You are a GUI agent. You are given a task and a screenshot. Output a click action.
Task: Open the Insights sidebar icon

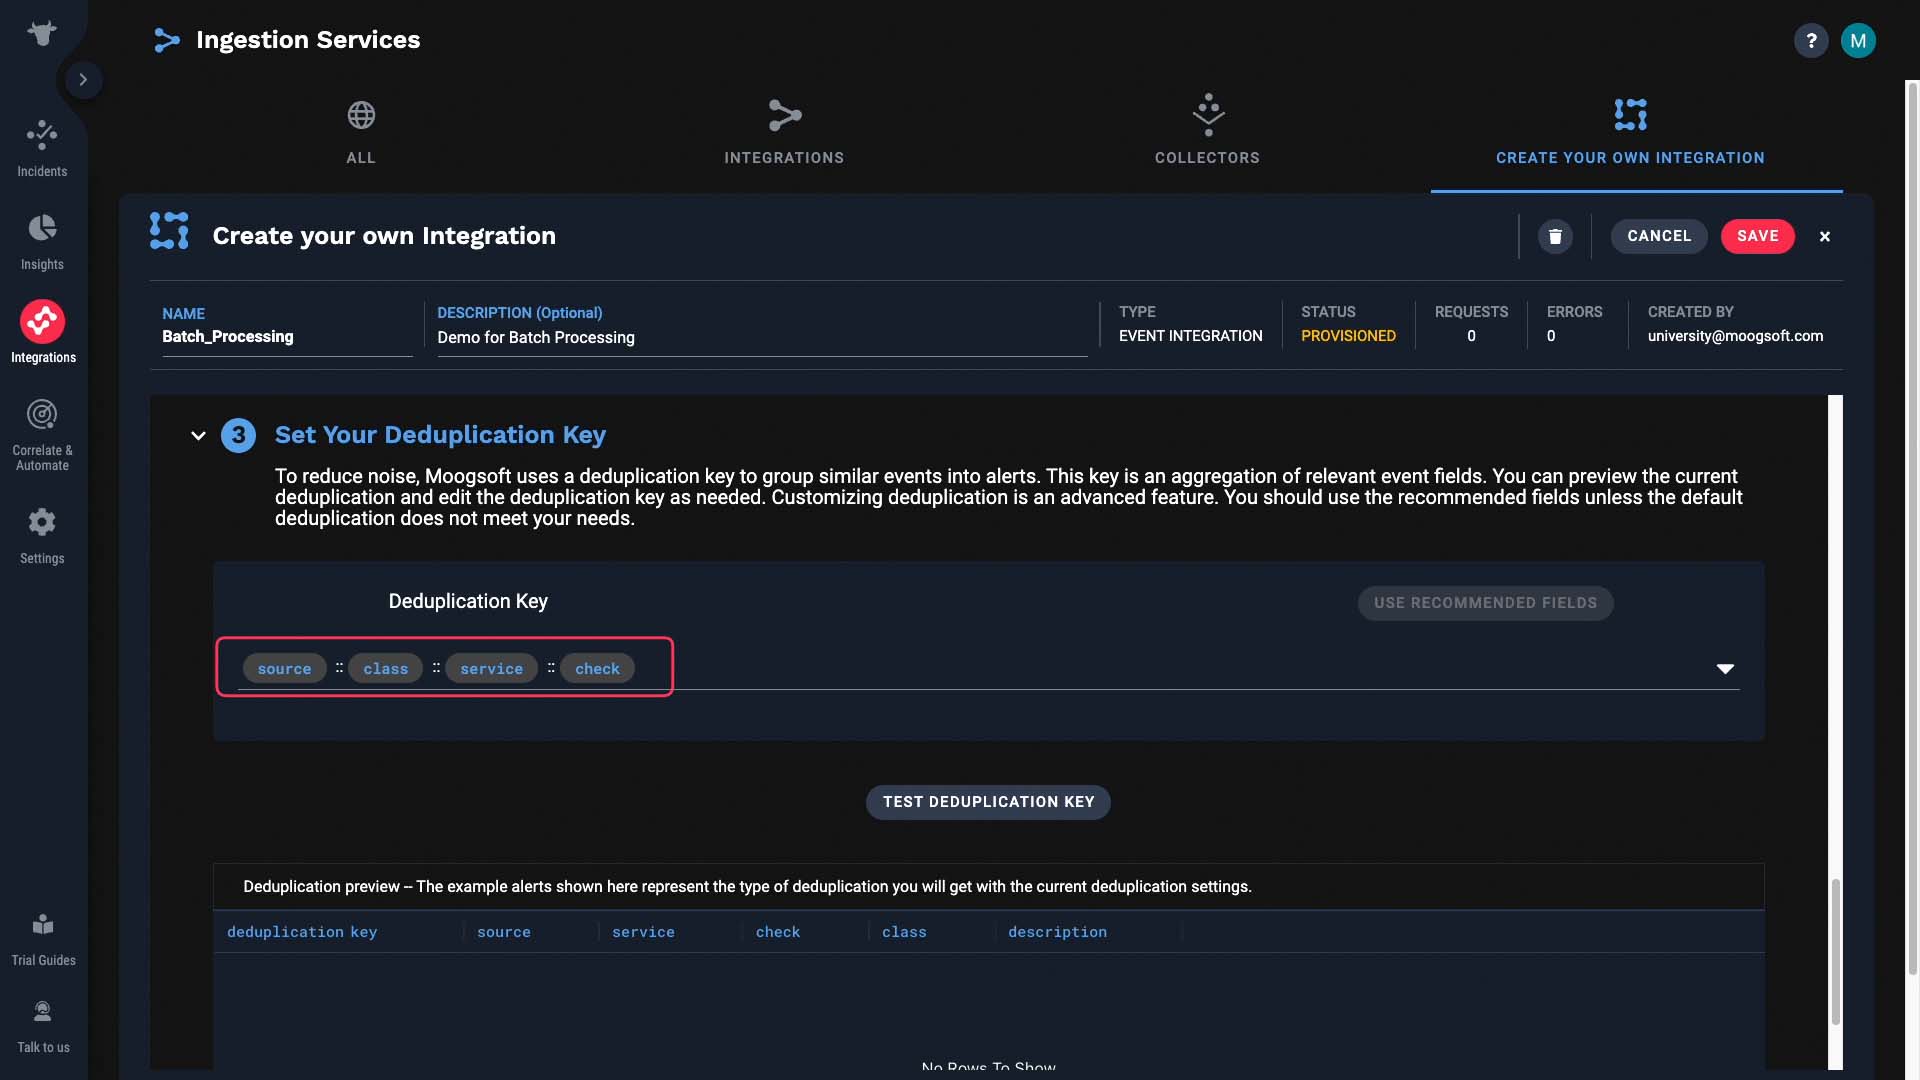click(x=42, y=241)
